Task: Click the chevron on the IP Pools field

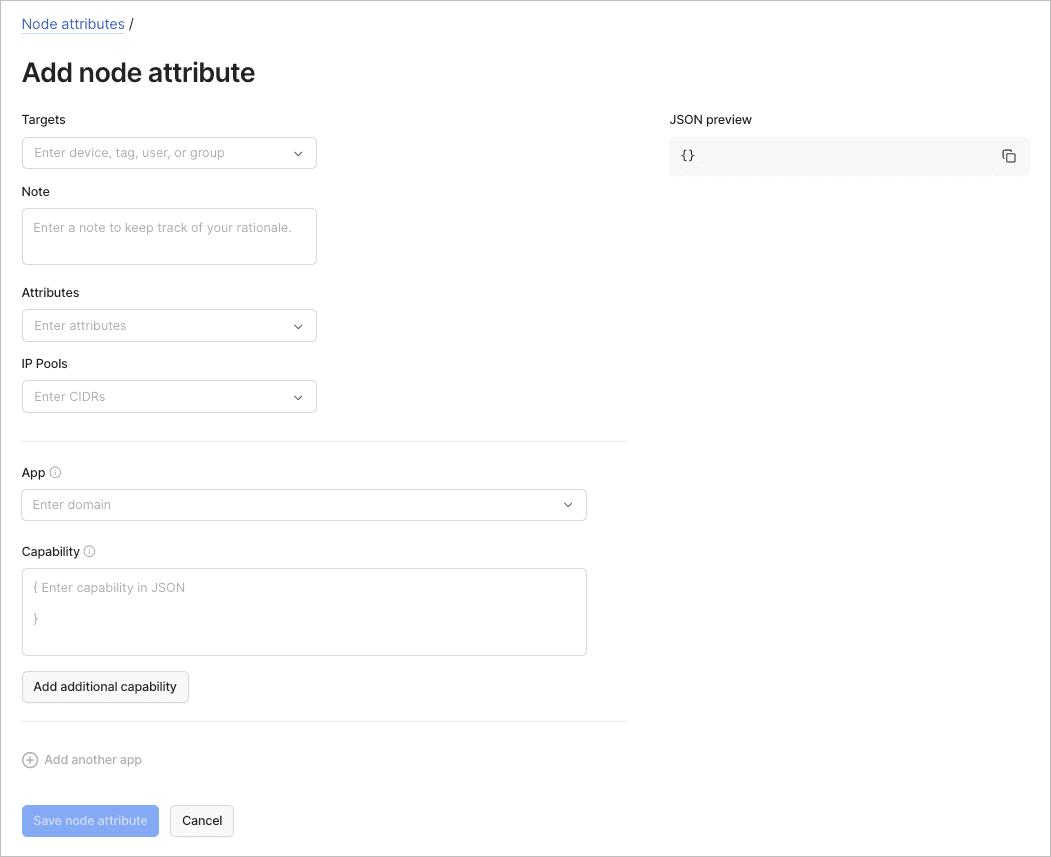Action: [x=298, y=396]
